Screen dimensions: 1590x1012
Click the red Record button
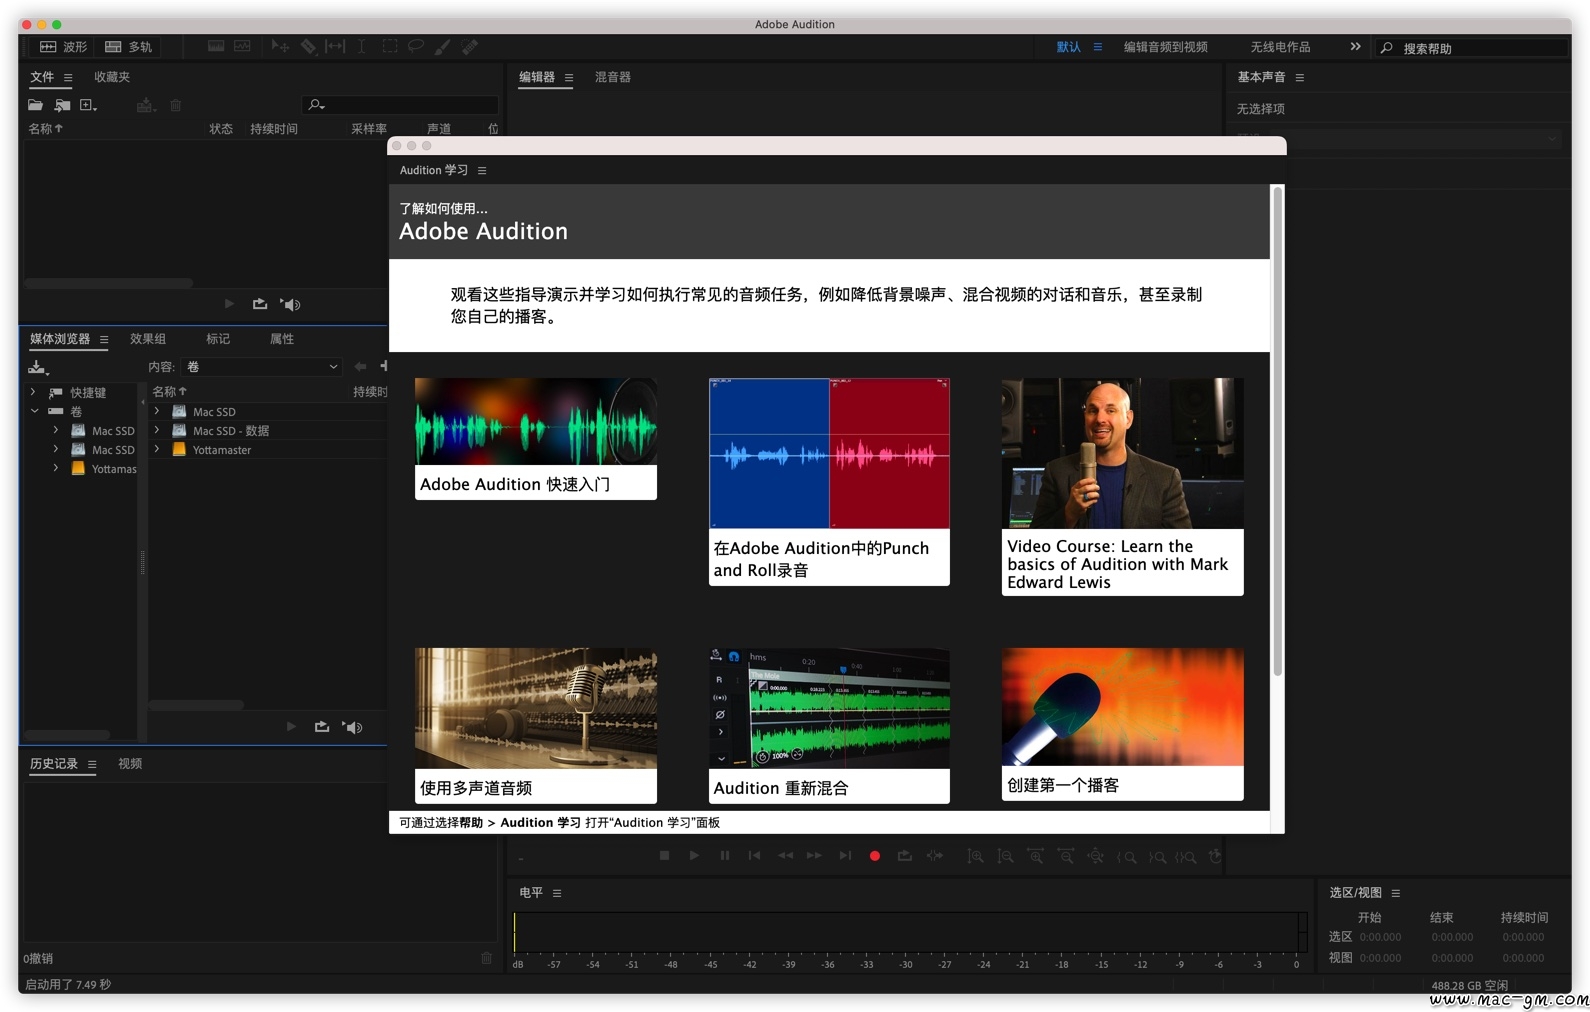pyautogui.click(x=875, y=856)
